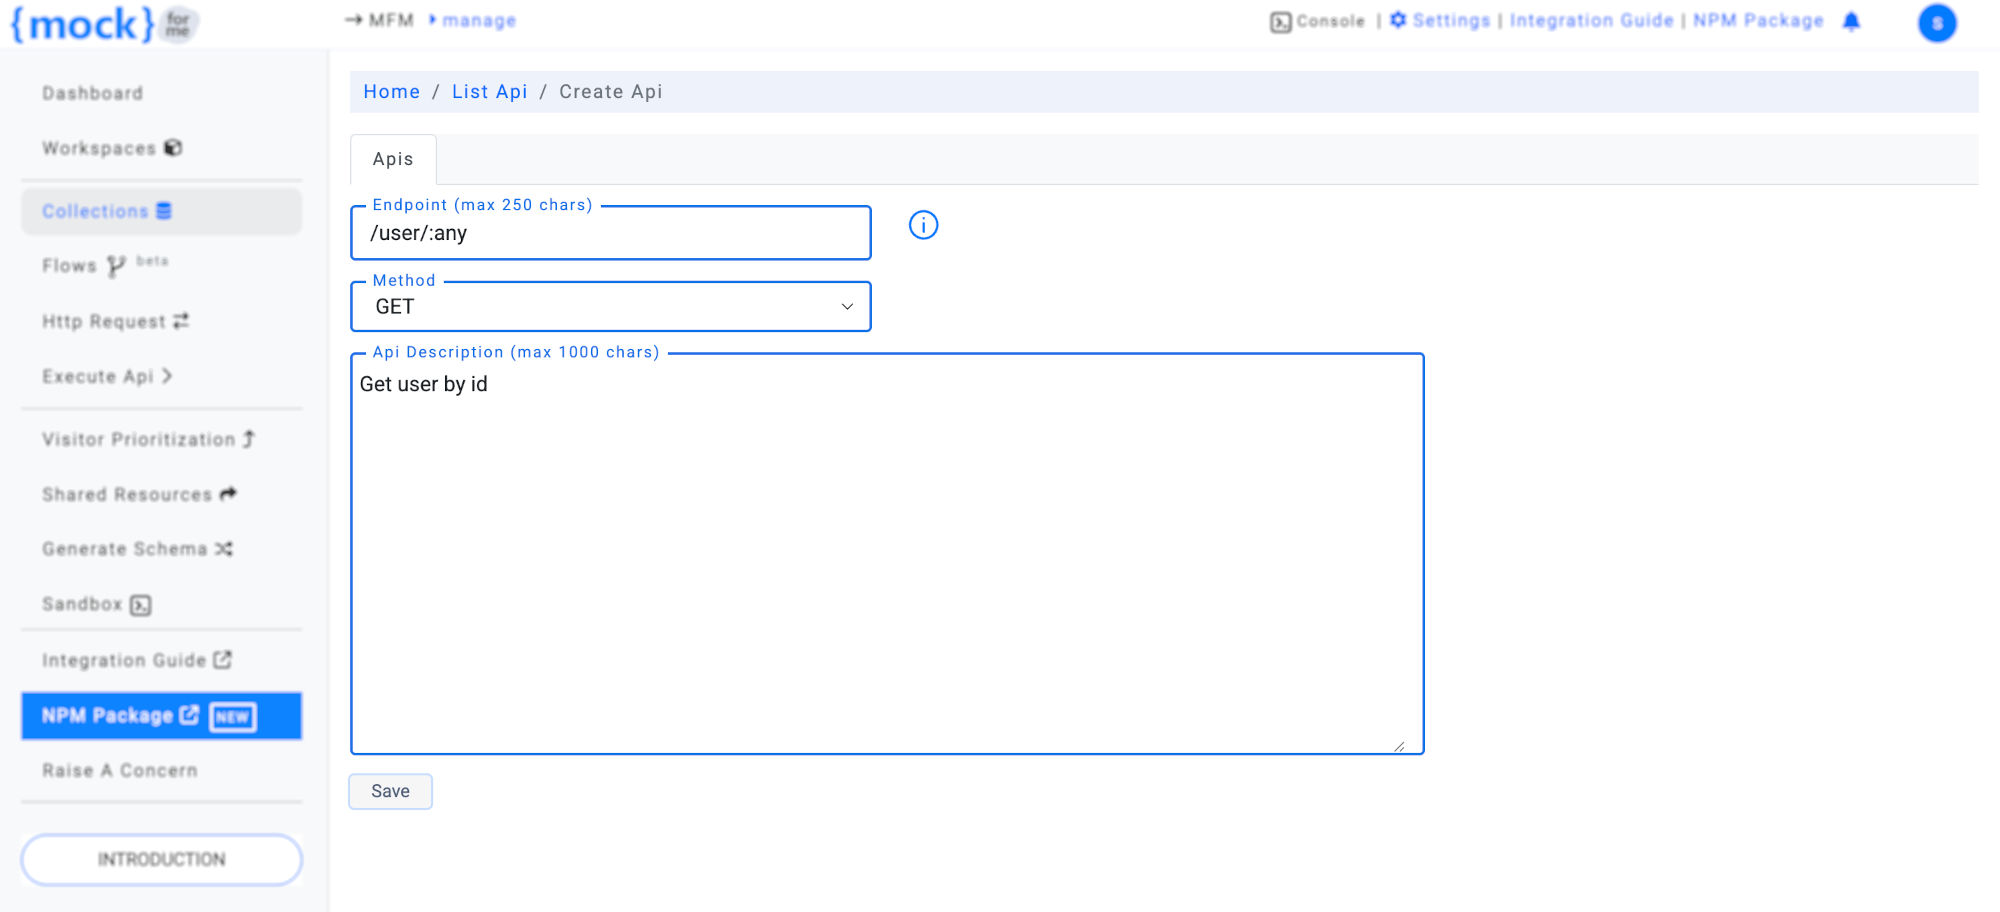Image resolution: width=2000 pixels, height=912 pixels.
Task: Click the Execute Api chevron icon
Action: point(167,376)
